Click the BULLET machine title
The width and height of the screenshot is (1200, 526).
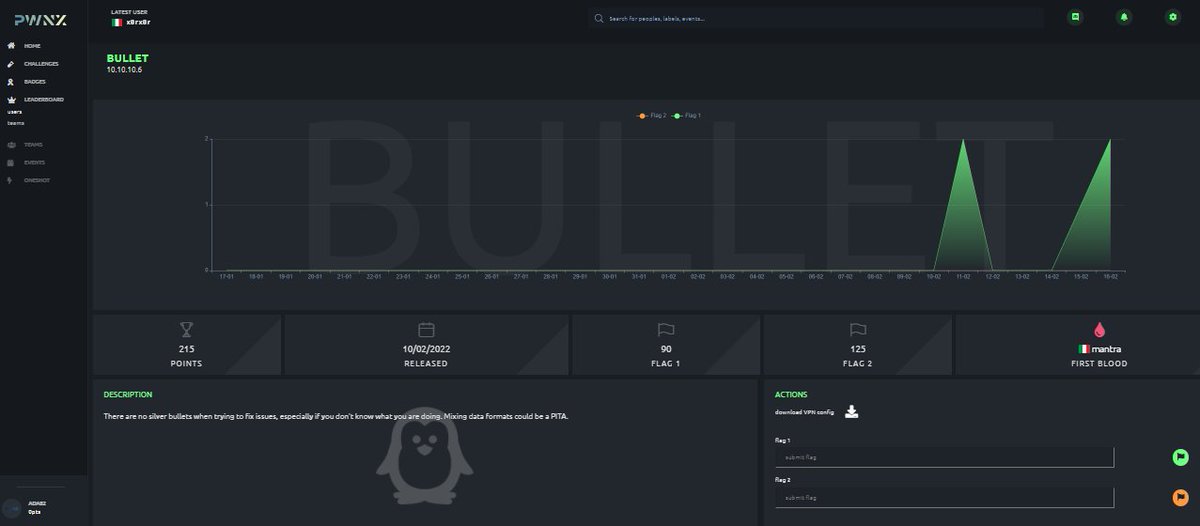click(x=127, y=58)
